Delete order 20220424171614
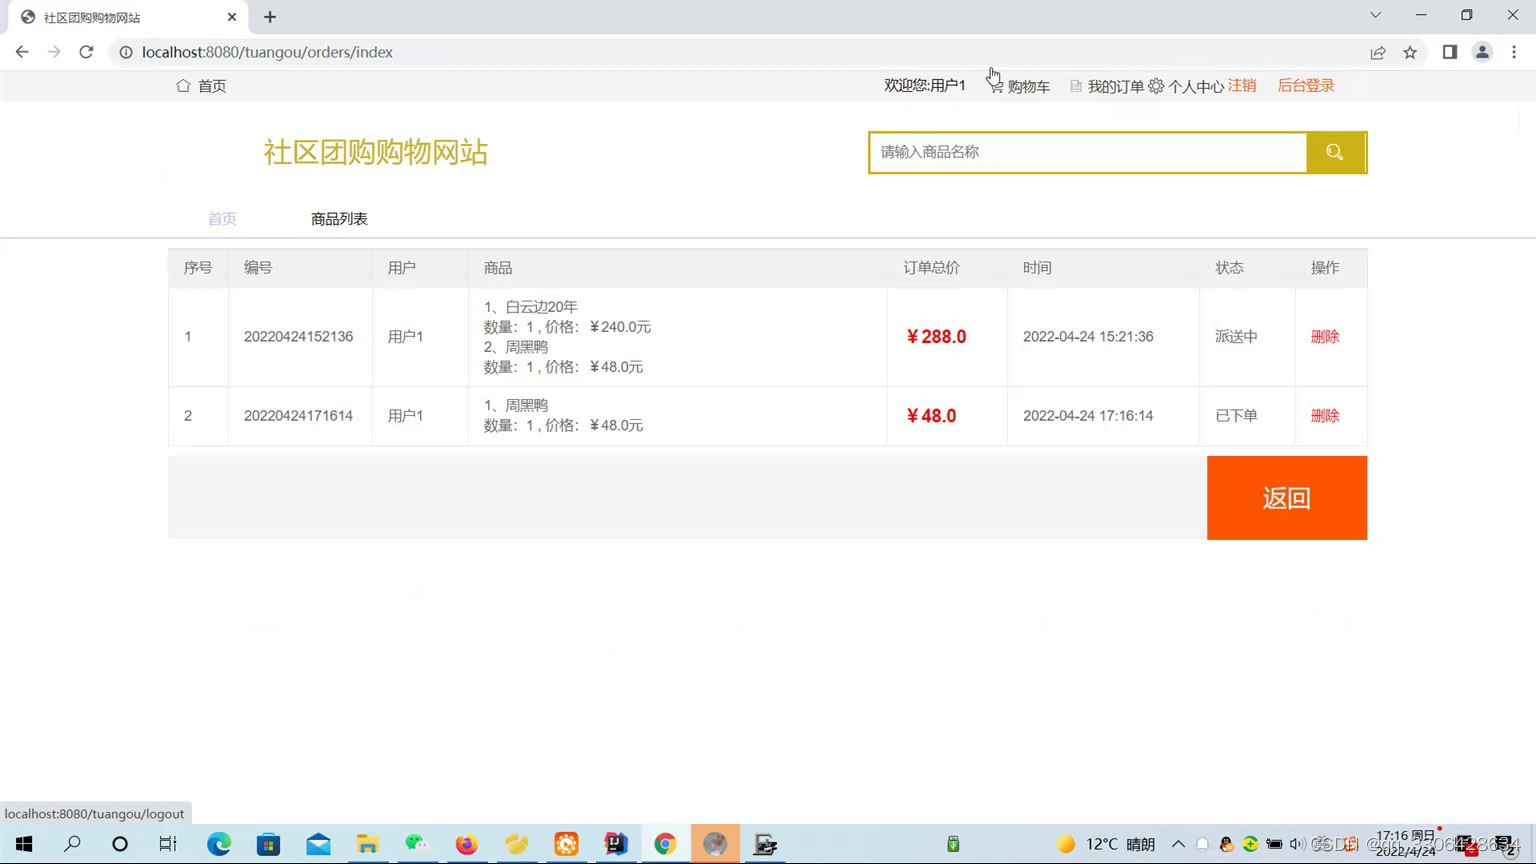 point(1325,416)
